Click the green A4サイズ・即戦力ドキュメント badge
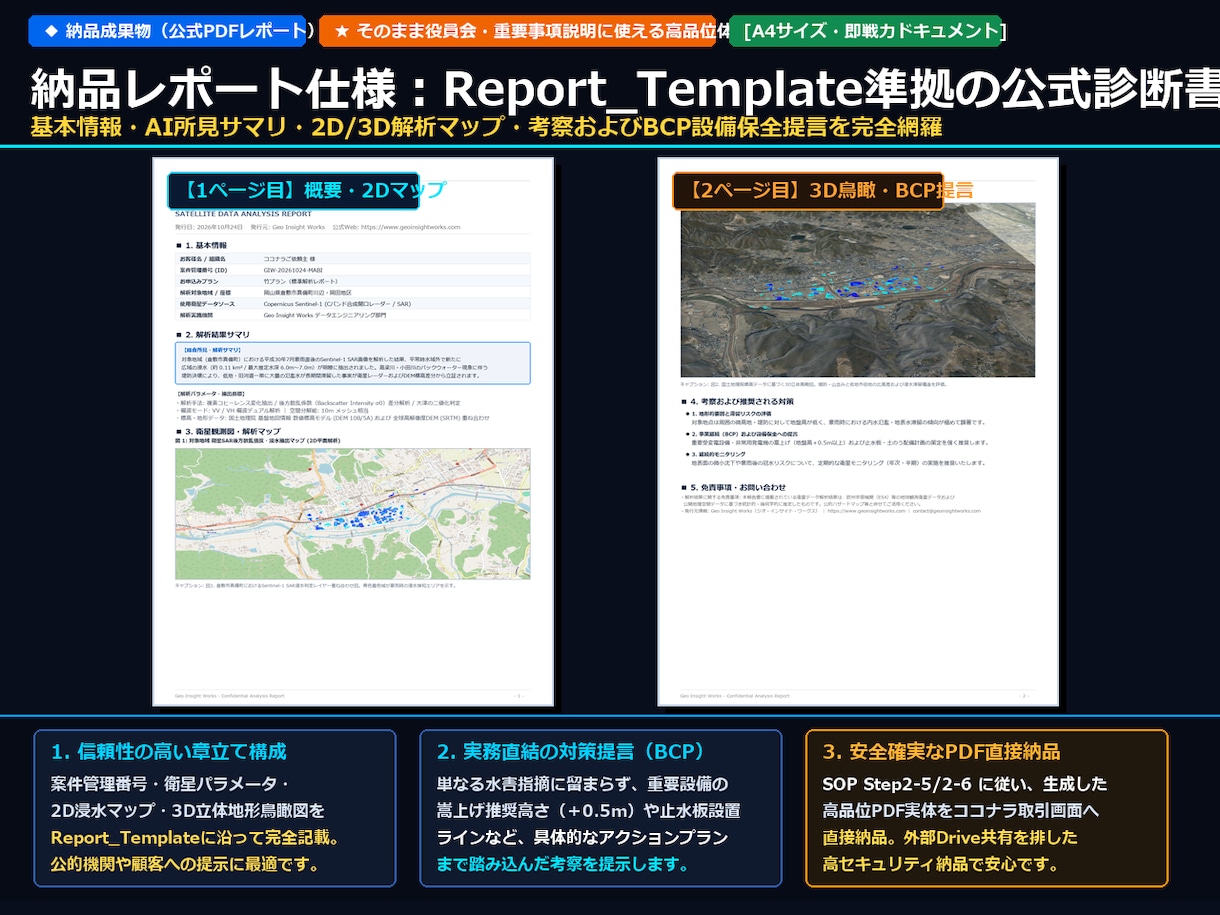Image resolution: width=1220 pixels, height=915 pixels. coord(866,31)
